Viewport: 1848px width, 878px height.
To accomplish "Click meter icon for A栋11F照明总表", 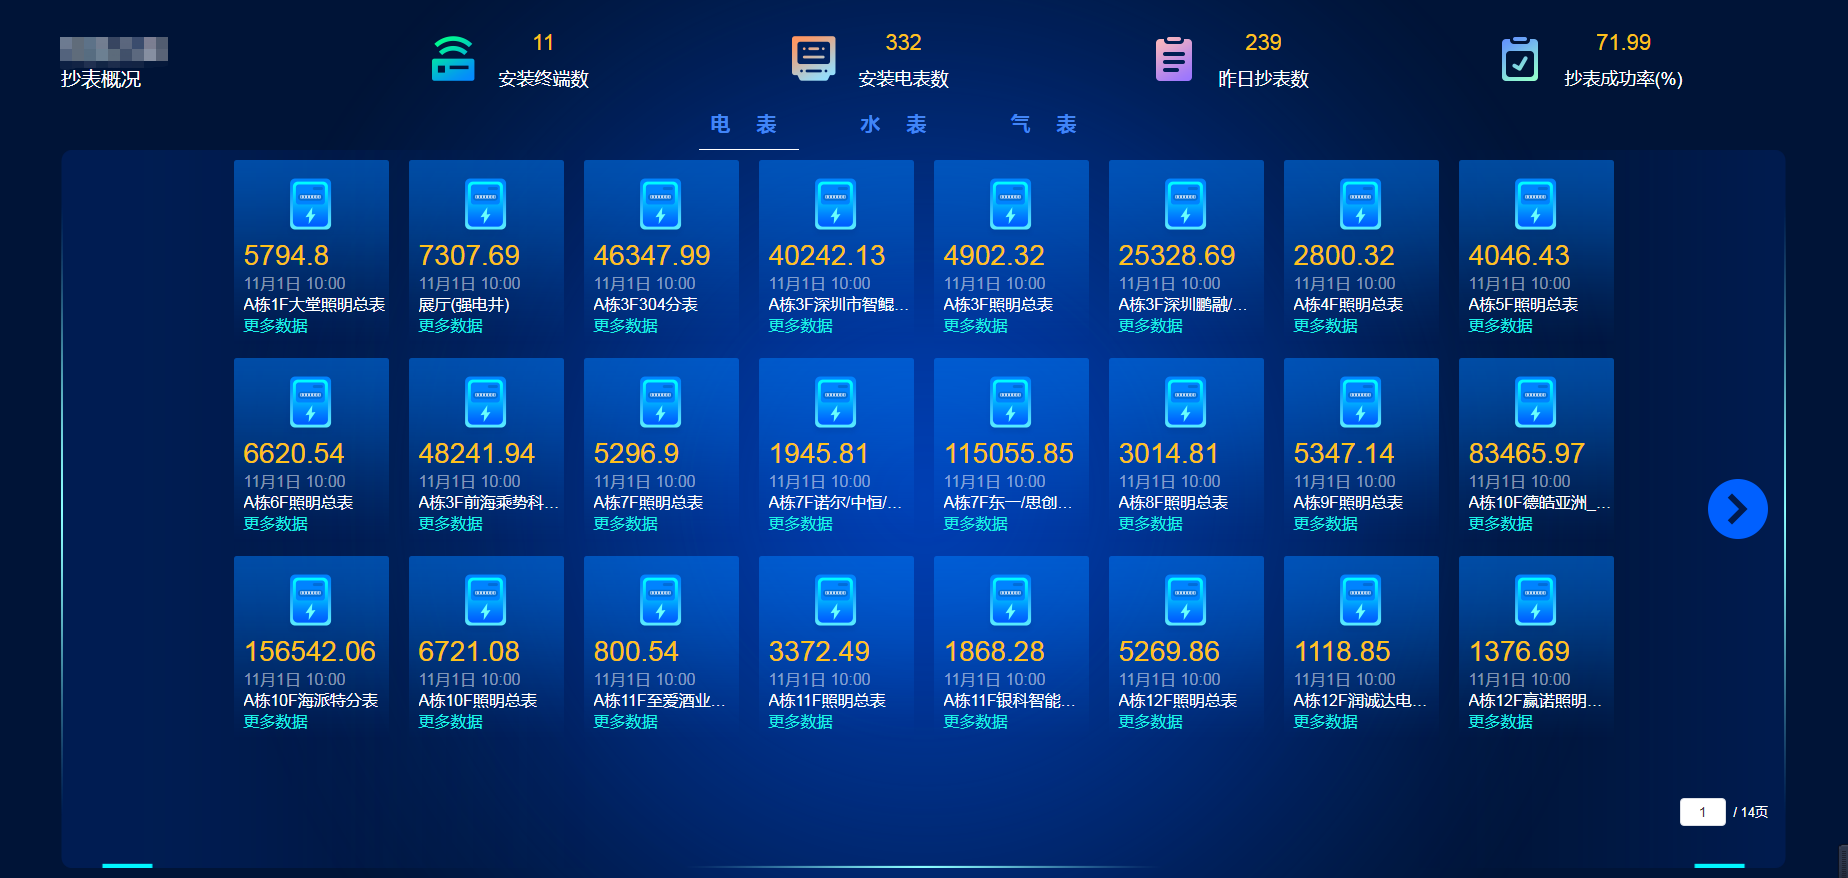I will [835, 601].
